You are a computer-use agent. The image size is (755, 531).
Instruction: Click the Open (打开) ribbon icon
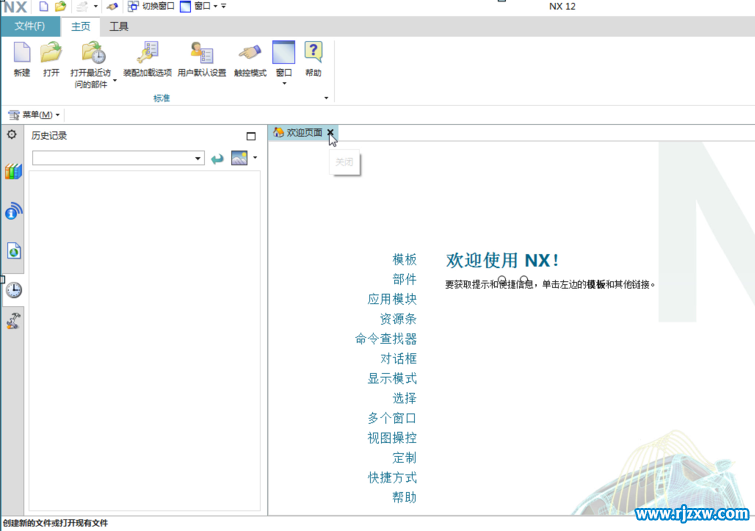(x=51, y=52)
